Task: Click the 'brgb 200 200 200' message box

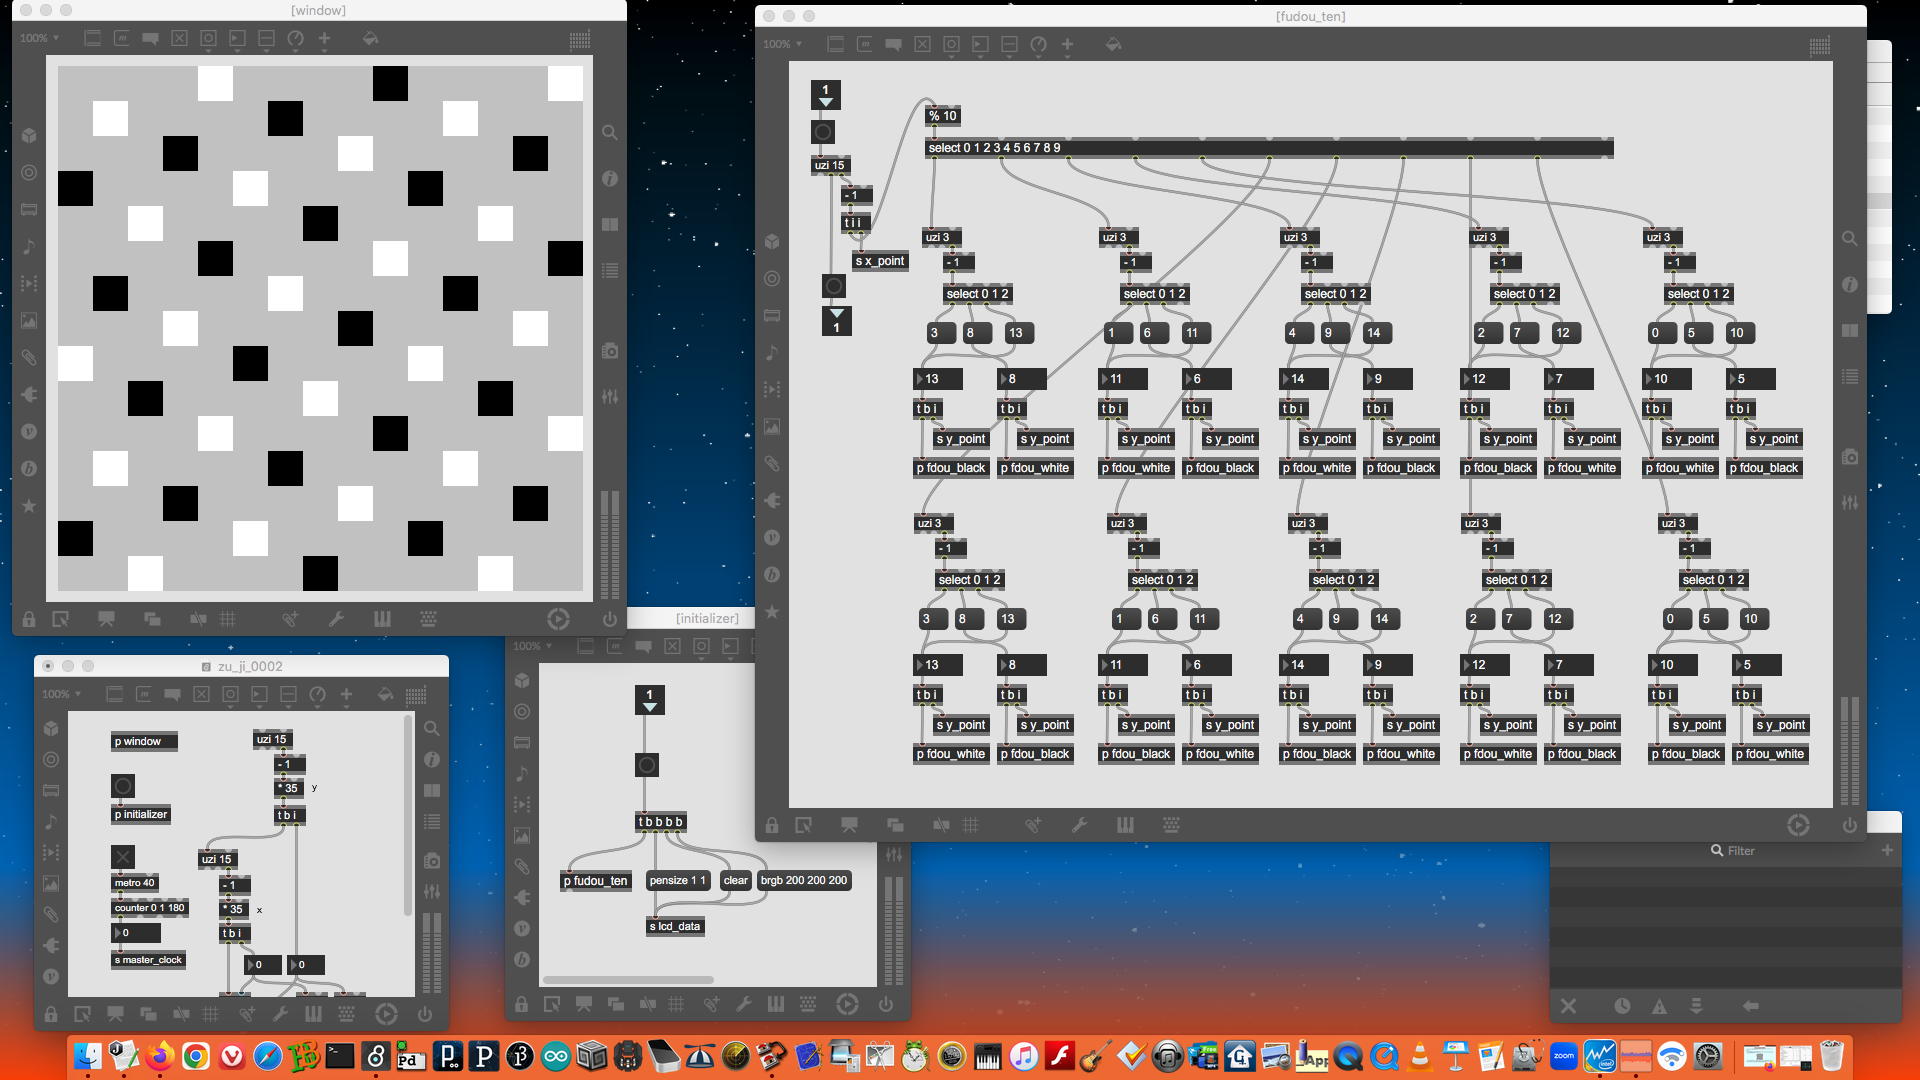Action: (803, 880)
